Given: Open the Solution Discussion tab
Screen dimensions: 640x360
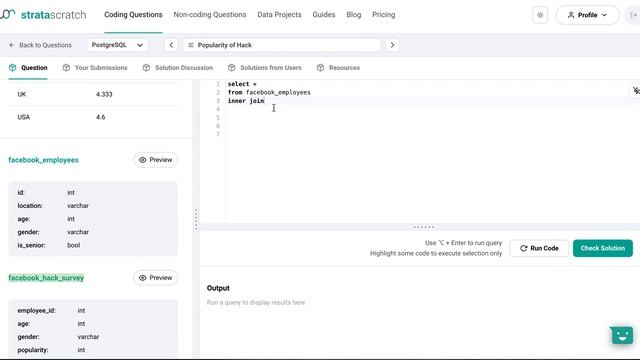Looking at the screenshot, I should (x=178, y=68).
